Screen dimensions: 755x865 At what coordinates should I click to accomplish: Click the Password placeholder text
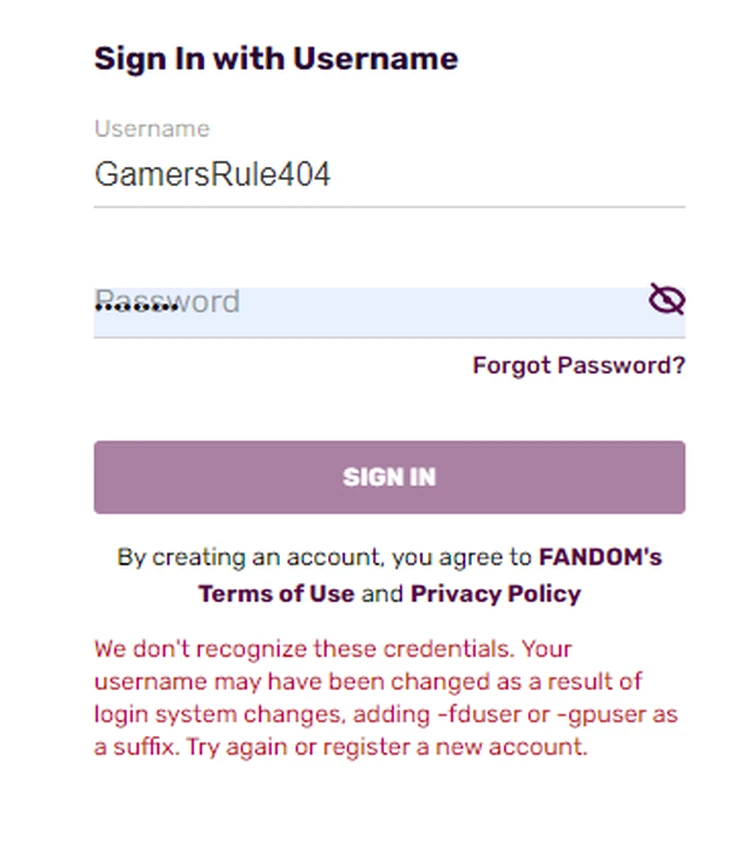pos(166,301)
